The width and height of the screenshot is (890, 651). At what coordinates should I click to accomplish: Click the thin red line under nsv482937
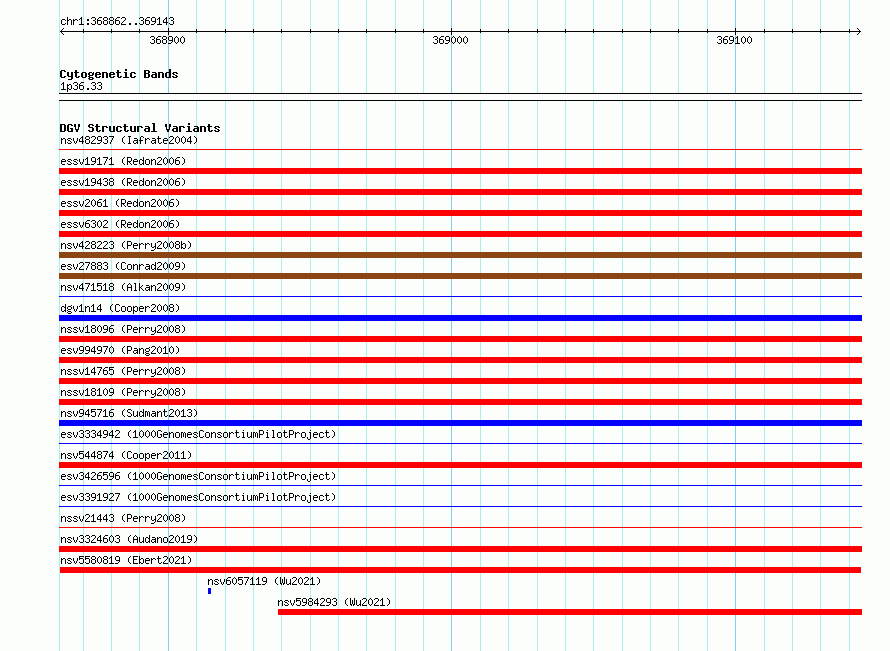(460, 149)
